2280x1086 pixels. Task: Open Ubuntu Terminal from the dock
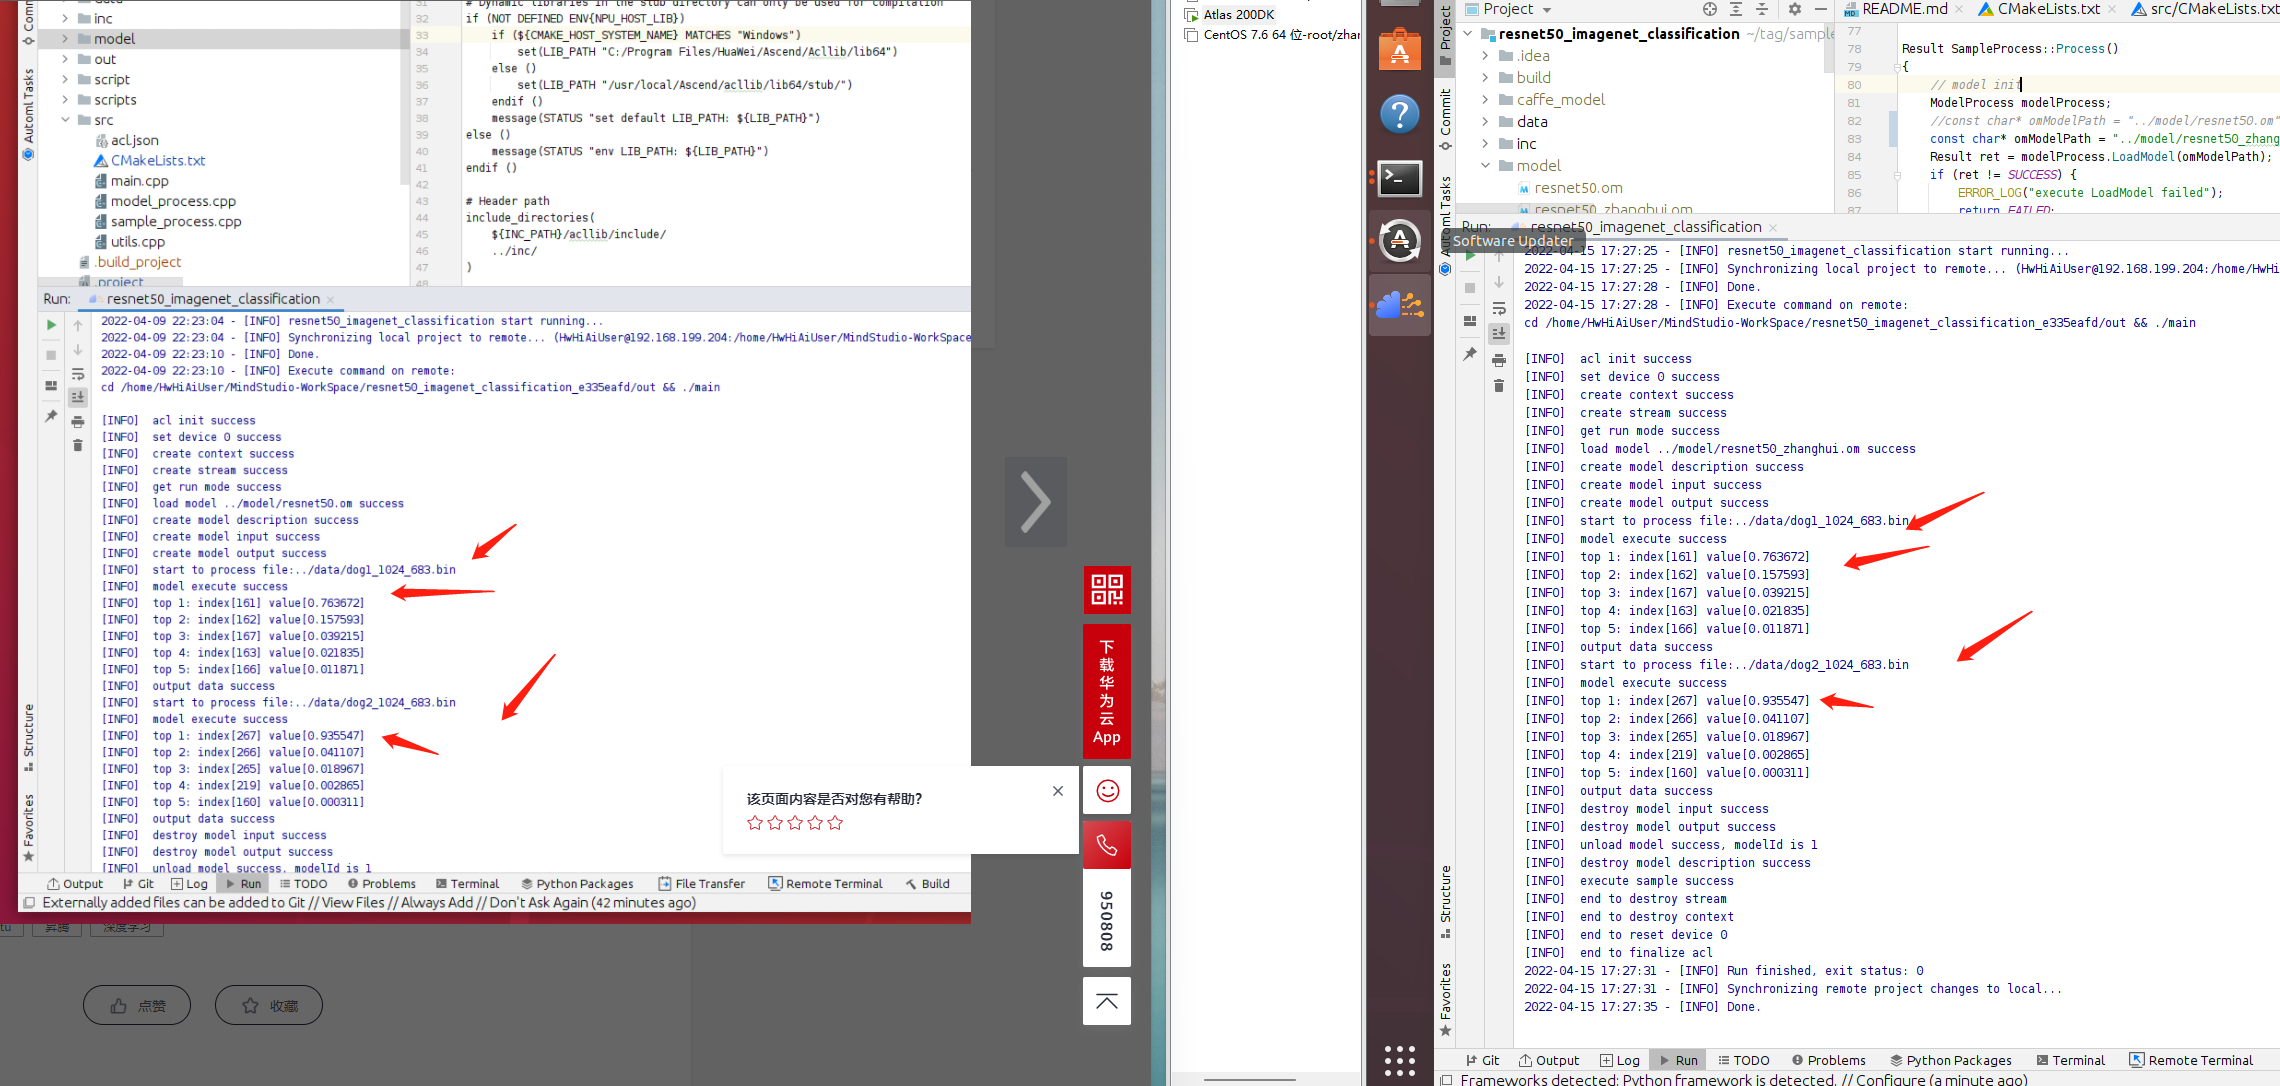[1400, 179]
